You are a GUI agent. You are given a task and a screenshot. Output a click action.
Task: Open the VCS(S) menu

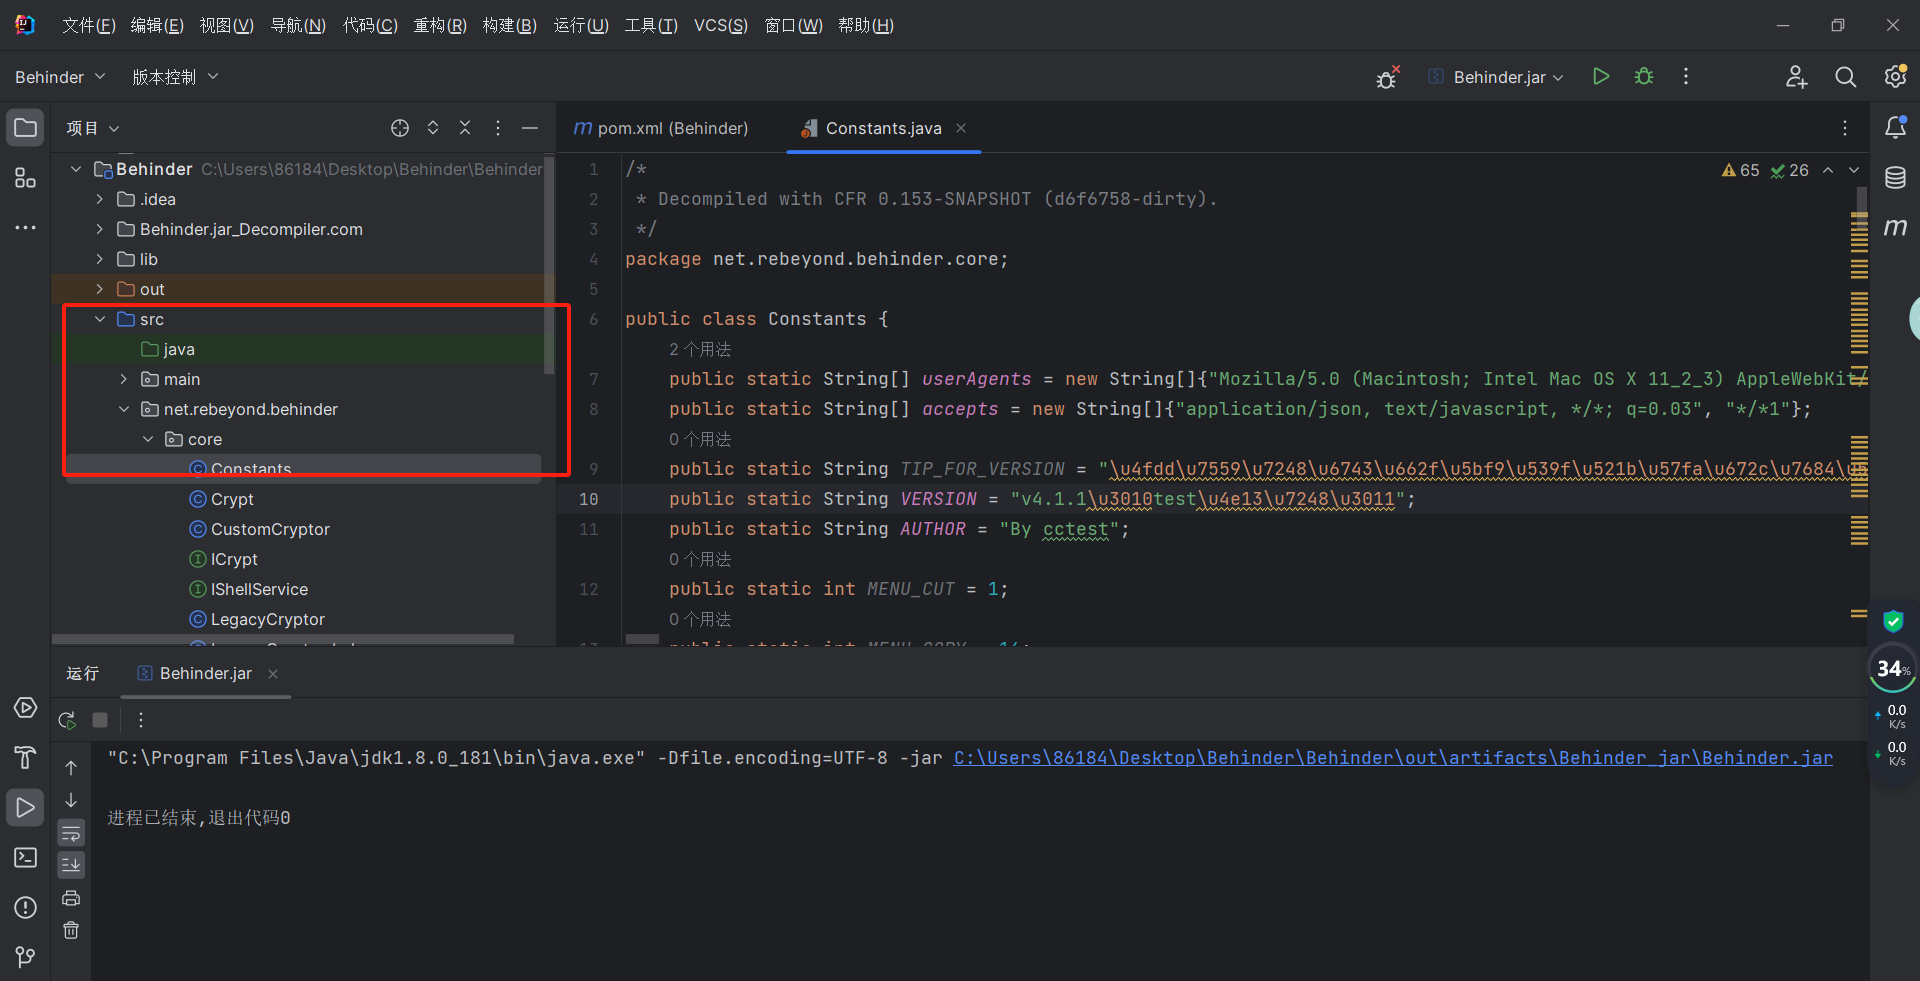click(721, 25)
